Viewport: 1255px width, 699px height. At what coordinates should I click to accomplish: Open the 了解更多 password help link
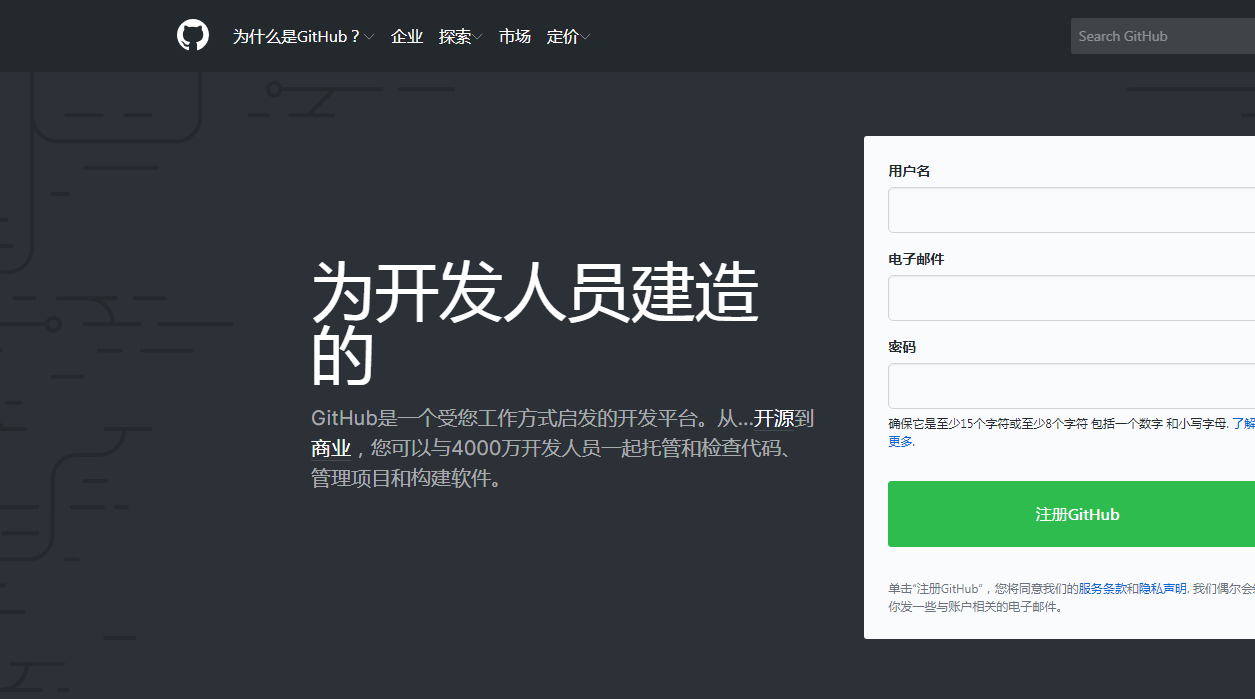899,440
